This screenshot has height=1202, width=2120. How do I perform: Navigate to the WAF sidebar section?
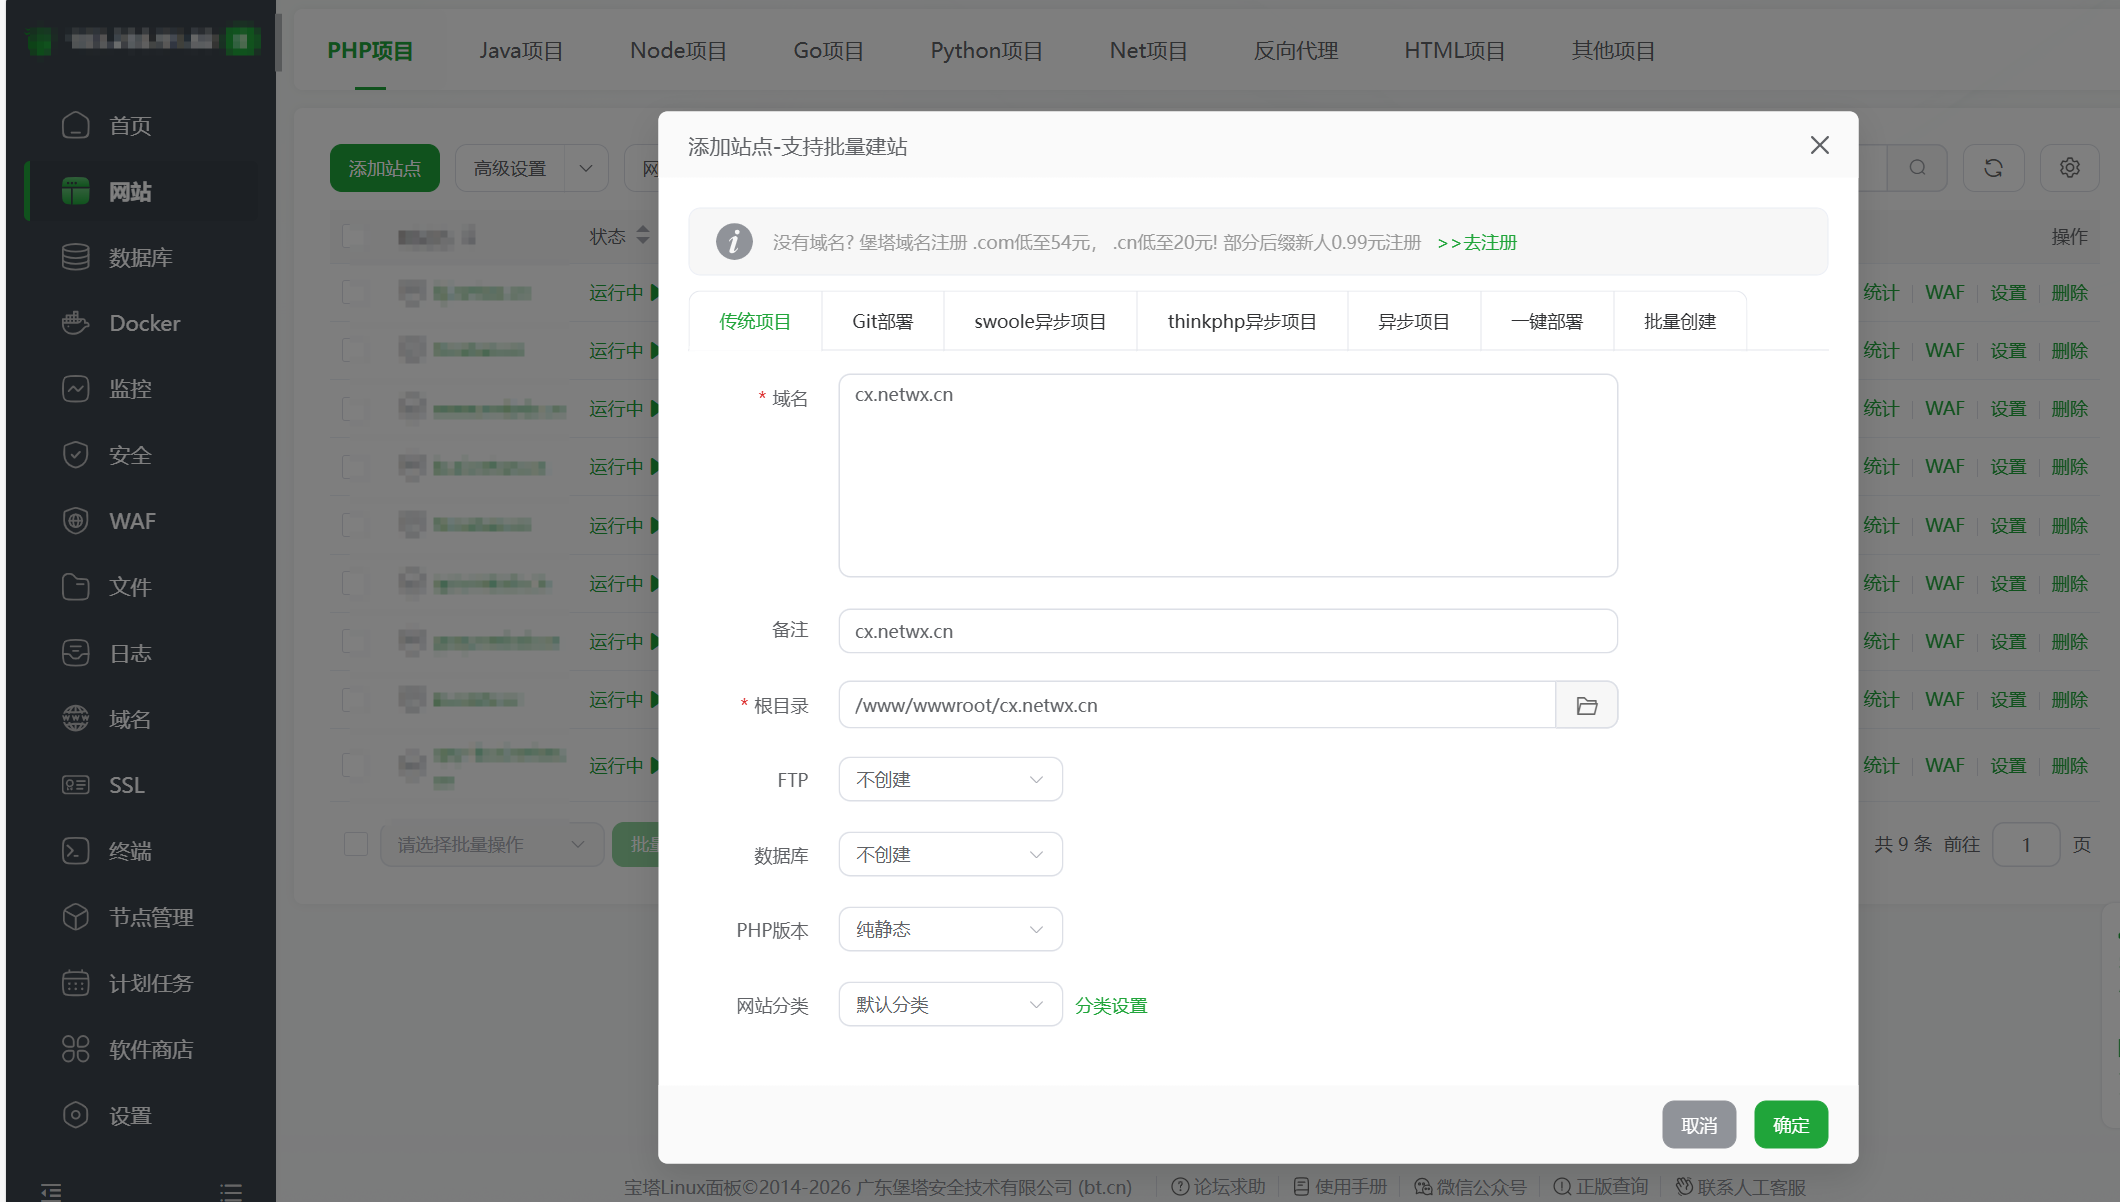[x=131, y=521]
